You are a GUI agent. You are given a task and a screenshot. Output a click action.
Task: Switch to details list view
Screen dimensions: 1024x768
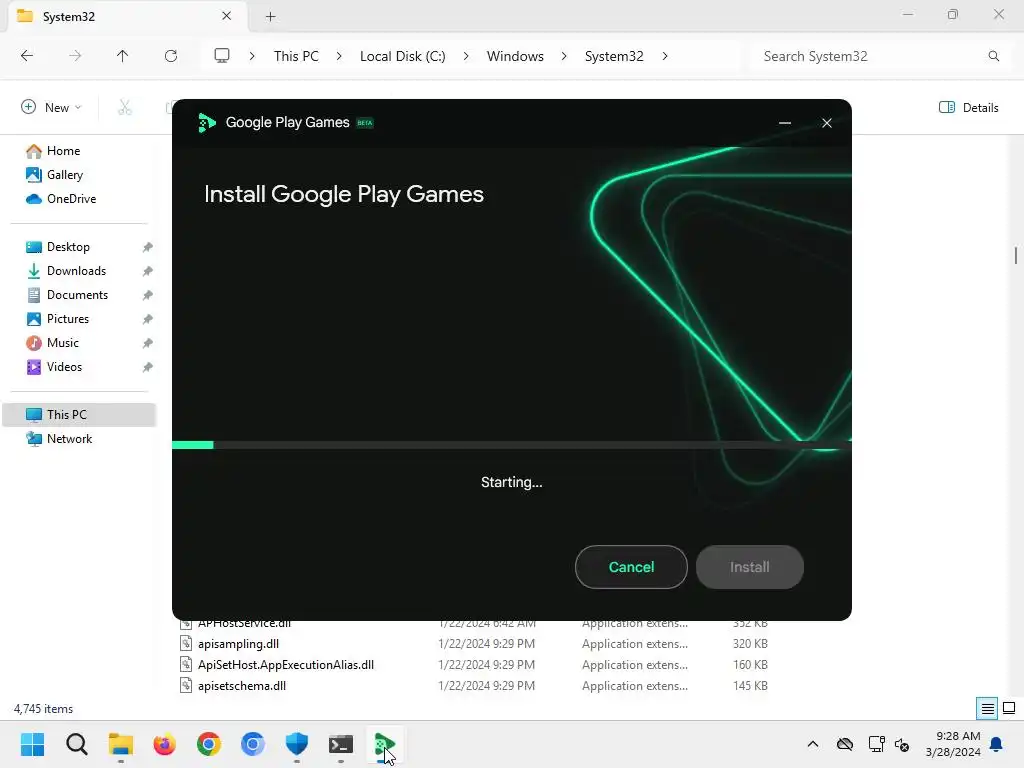987,709
